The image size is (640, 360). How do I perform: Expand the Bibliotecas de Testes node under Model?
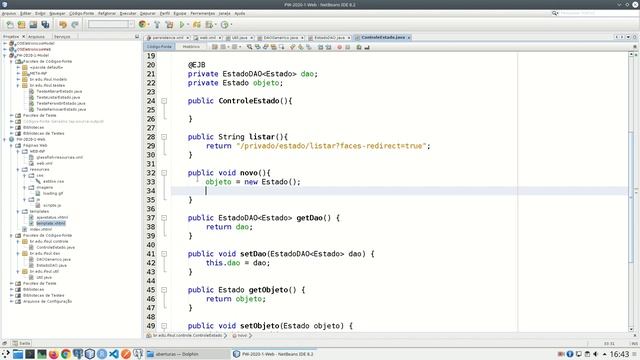11,133
